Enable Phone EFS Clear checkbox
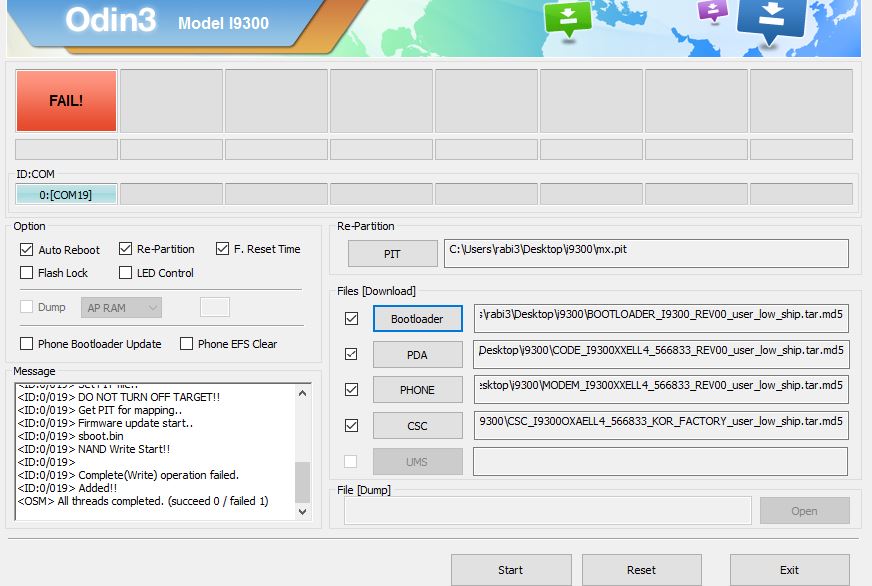Image resolution: width=872 pixels, height=586 pixels. click(x=186, y=344)
